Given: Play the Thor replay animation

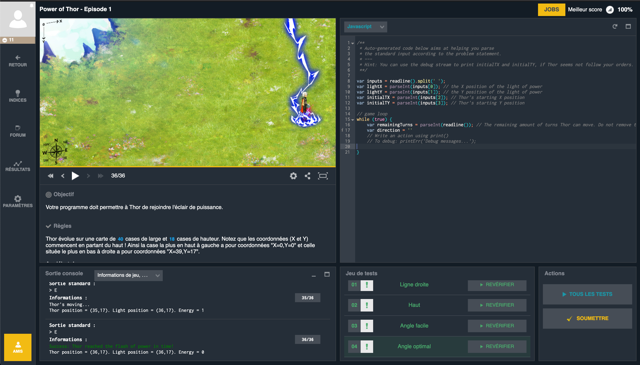Looking at the screenshot, I should [x=75, y=176].
